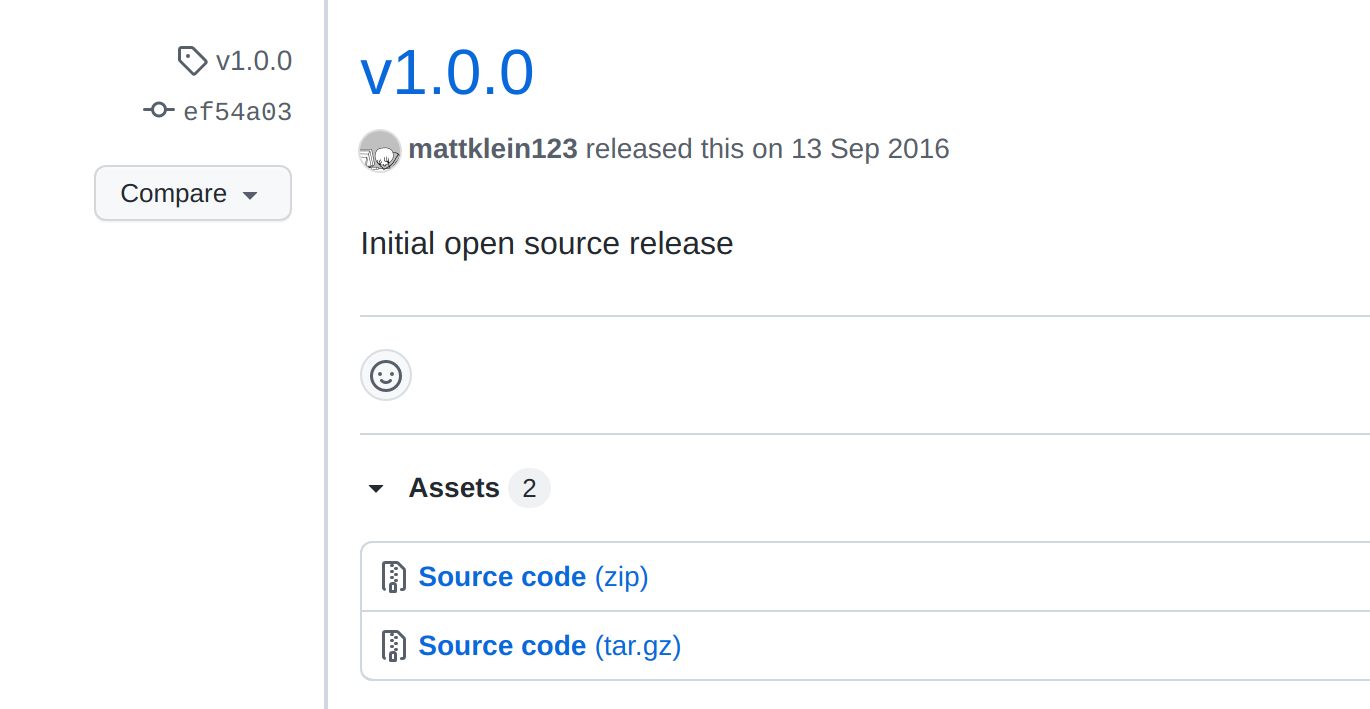The image size is (1370, 709).
Task: Open the small v1.0.0 tag link in sidebar
Action: point(254,61)
